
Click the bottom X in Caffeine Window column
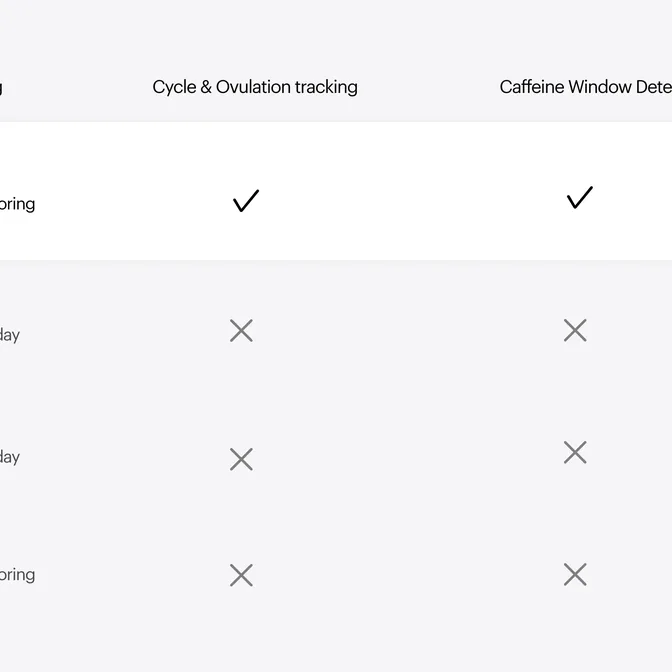[x=575, y=575]
